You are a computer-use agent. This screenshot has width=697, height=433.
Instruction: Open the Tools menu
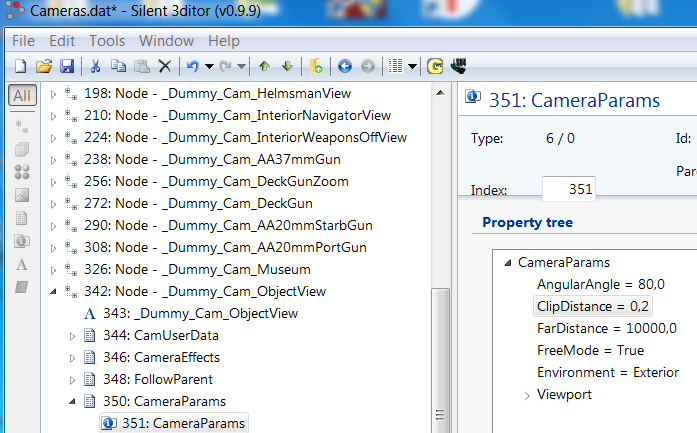coord(107,41)
